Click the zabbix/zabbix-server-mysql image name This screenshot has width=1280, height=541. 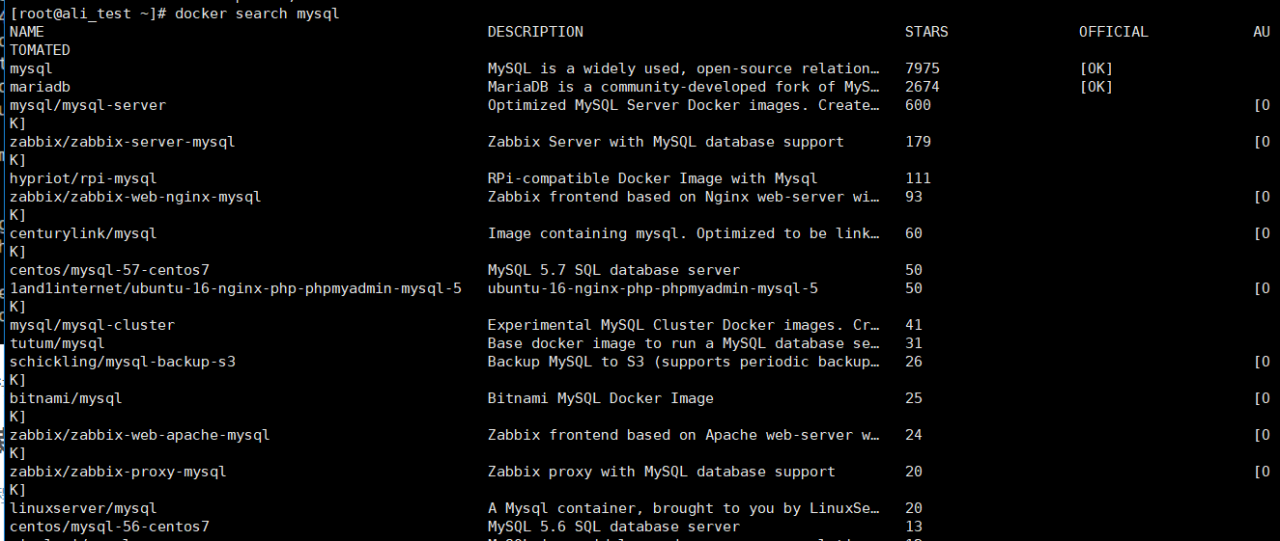pyautogui.click(x=122, y=142)
